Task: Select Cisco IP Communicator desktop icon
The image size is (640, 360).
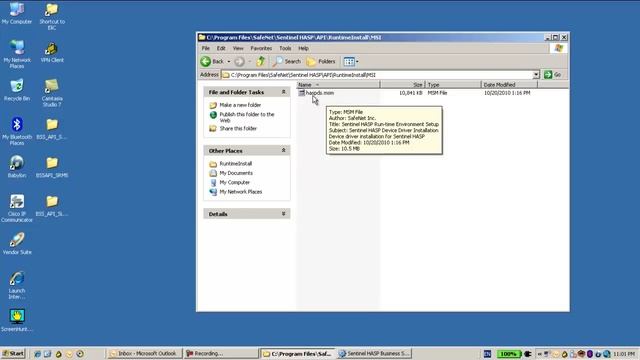Action: point(17,208)
